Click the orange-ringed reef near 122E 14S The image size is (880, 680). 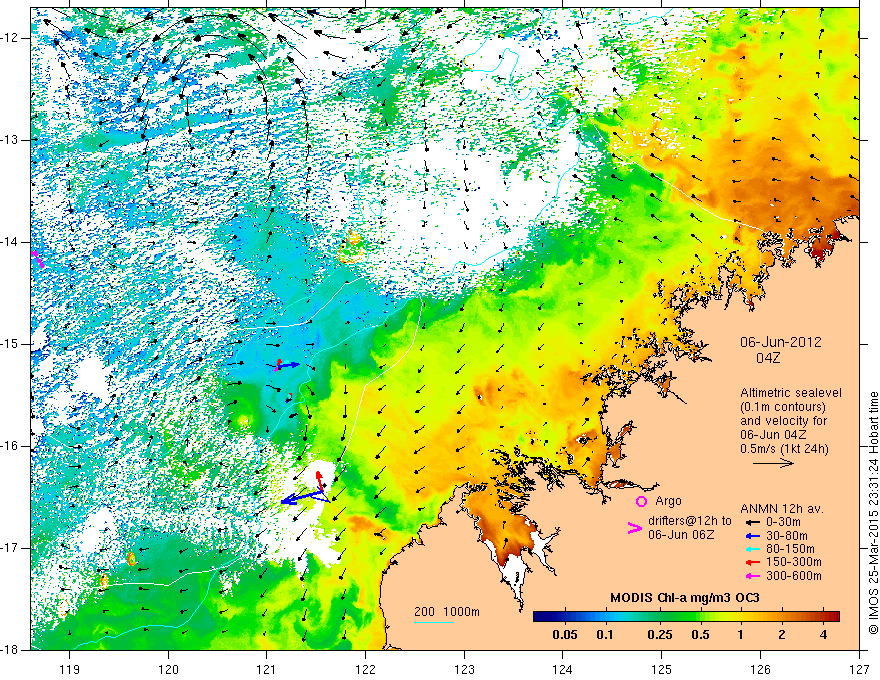(x=351, y=247)
